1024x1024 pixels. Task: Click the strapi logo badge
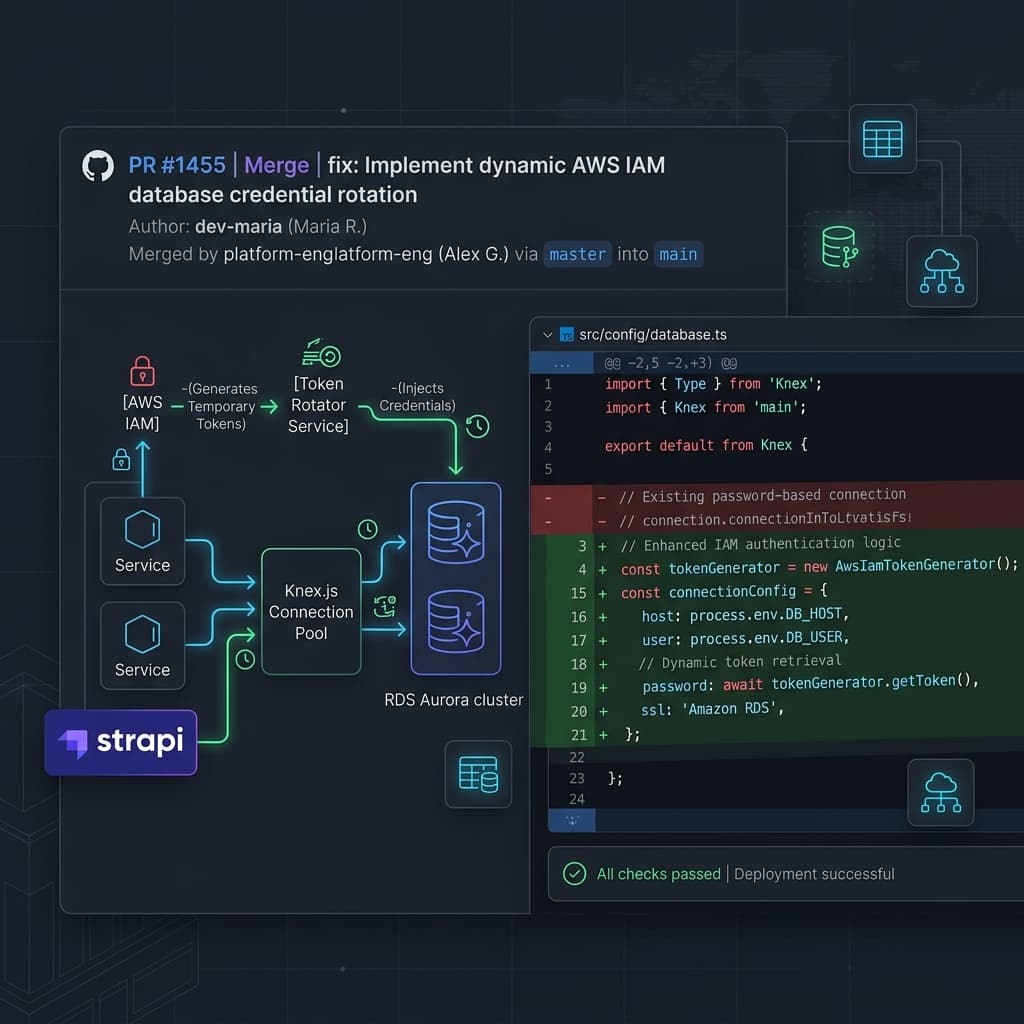point(121,743)
